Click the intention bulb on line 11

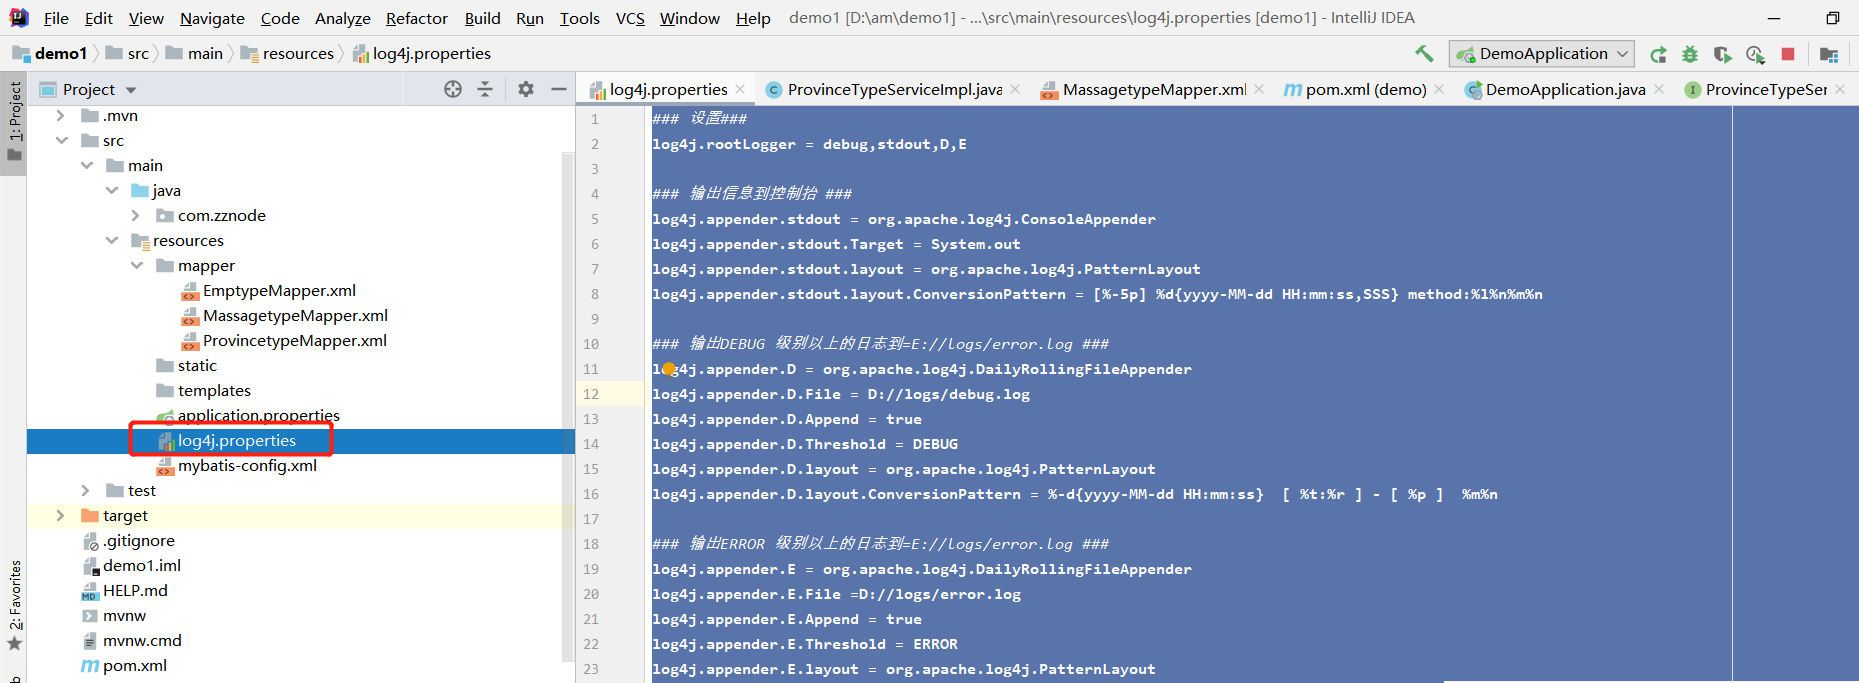click(669, 369)
